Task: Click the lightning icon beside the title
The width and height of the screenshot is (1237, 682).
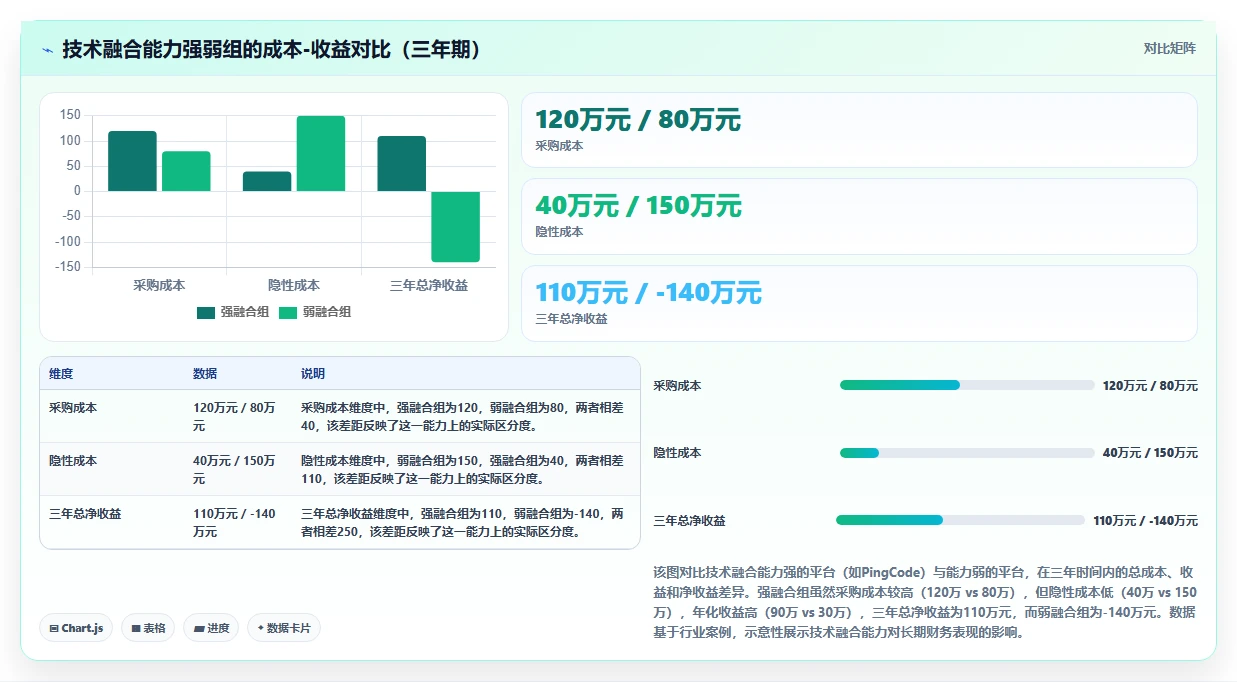Action: [47, 50]
